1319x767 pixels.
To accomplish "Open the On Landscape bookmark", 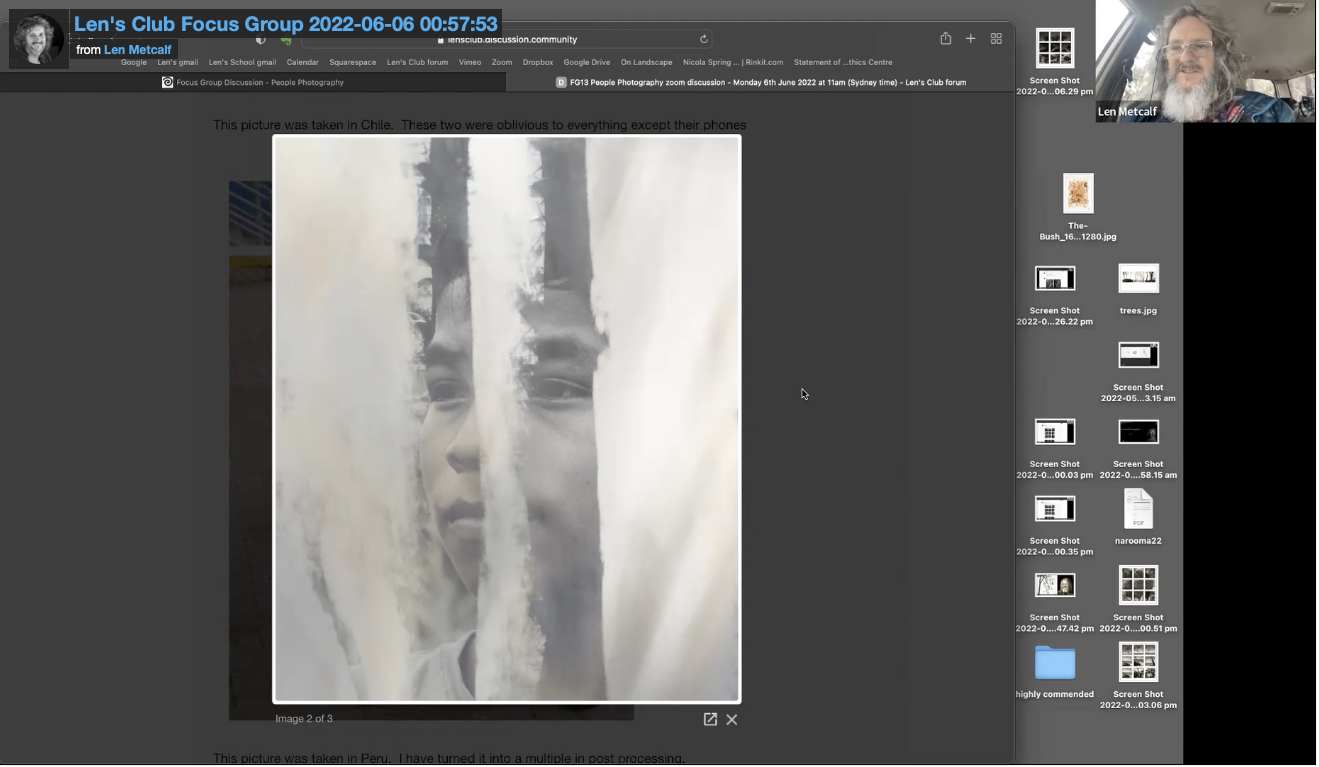I will 646,62.
